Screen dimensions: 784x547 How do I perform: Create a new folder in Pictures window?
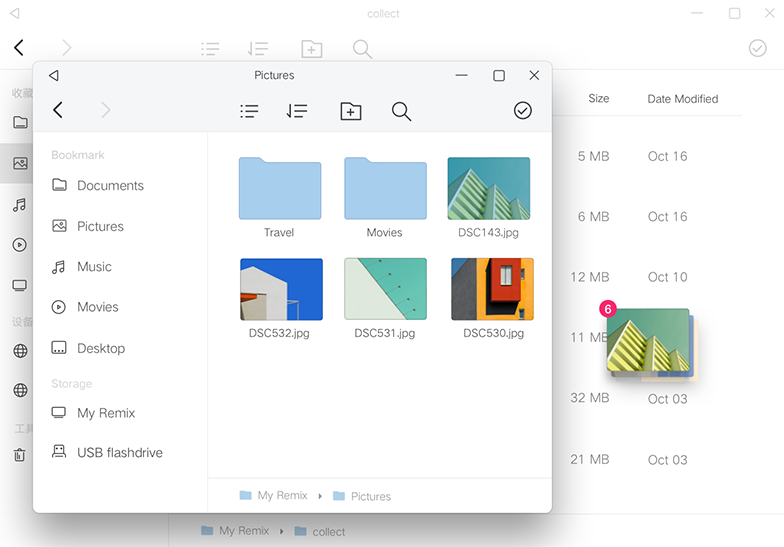350,111
